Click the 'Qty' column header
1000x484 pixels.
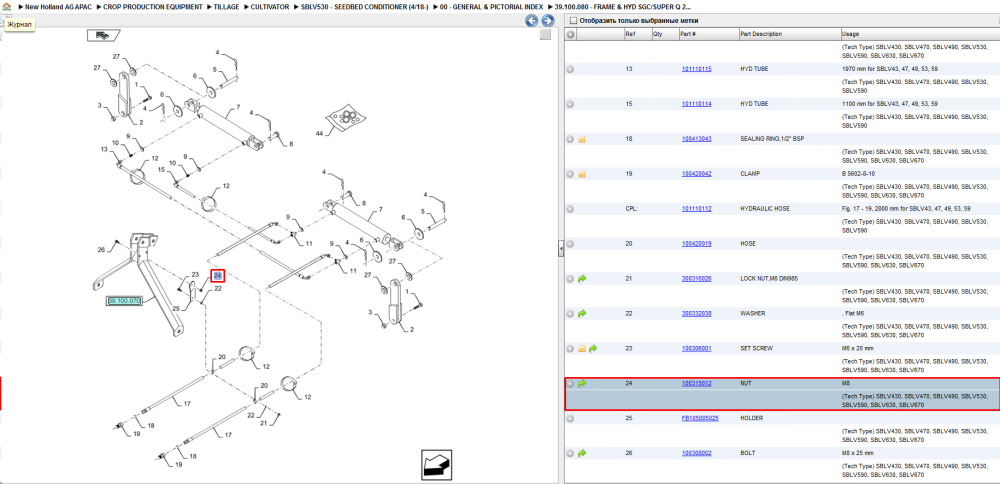click(665, 34)
